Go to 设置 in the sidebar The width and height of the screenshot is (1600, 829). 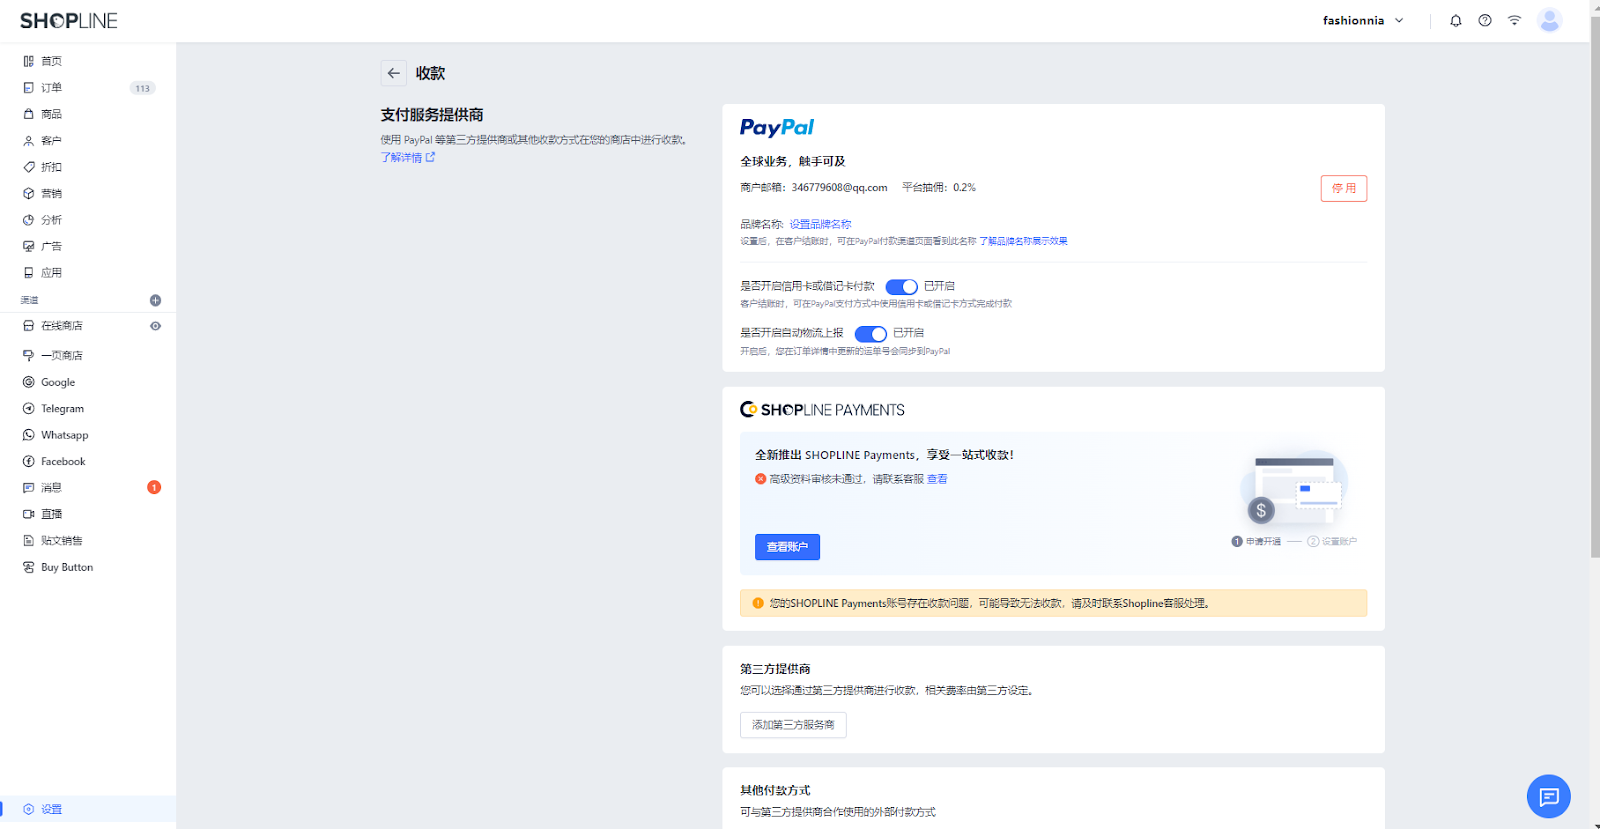(51, 809)
